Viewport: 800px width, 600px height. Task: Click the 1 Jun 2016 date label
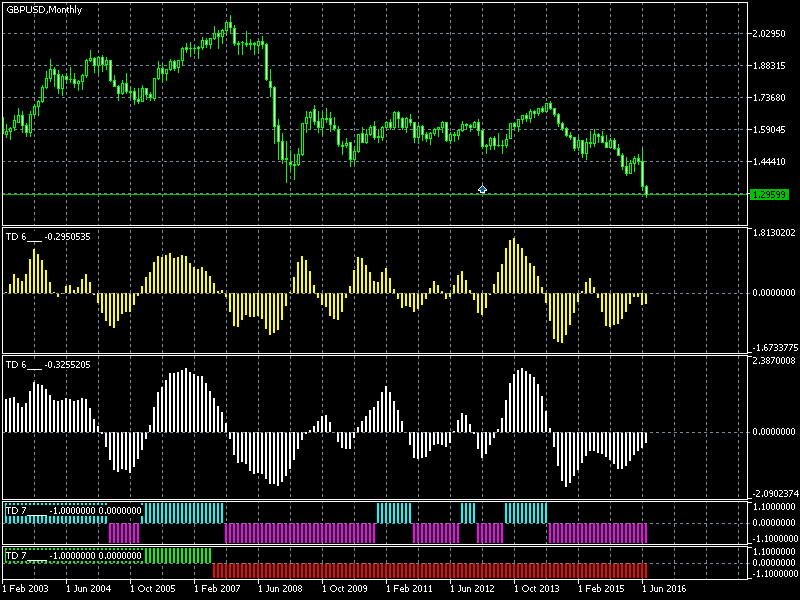[664, 589]
